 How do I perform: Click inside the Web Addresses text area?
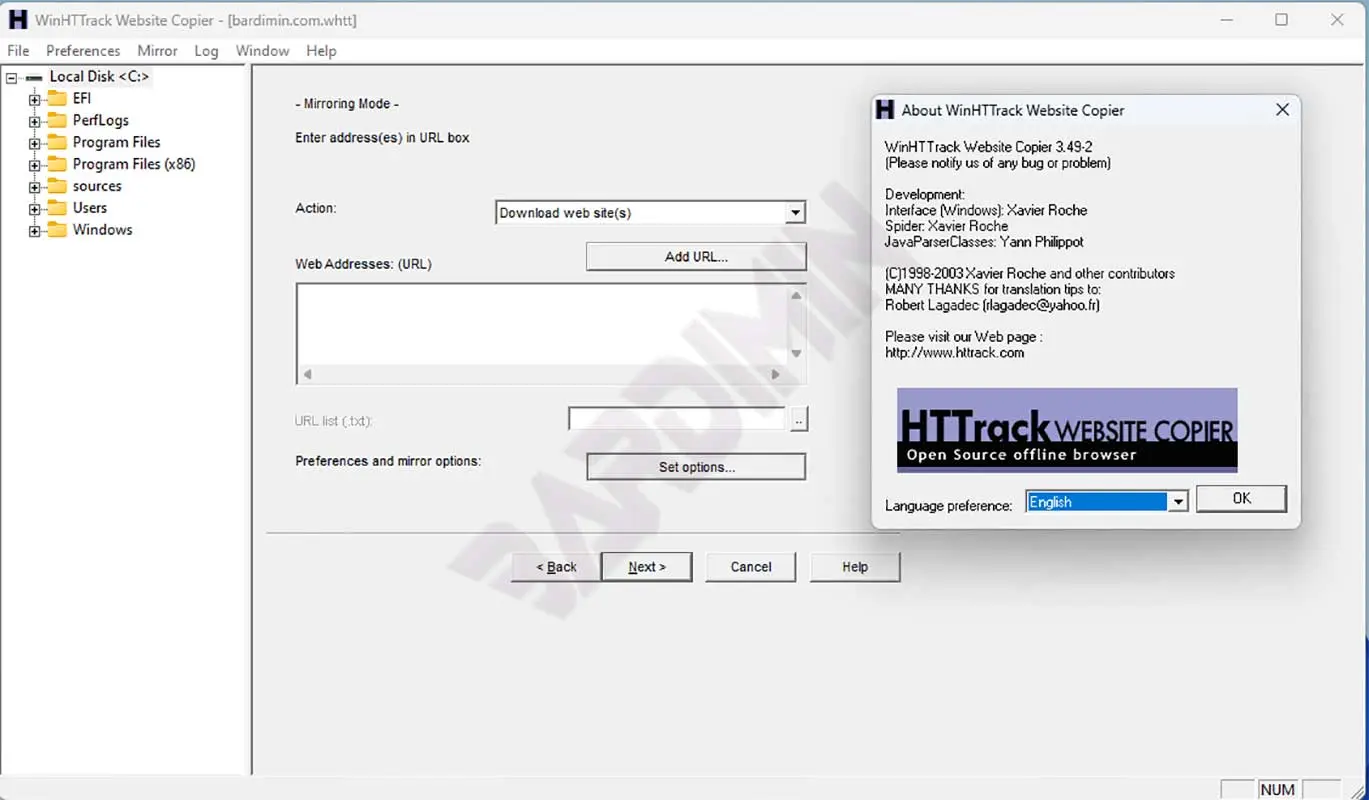[540, 325]
